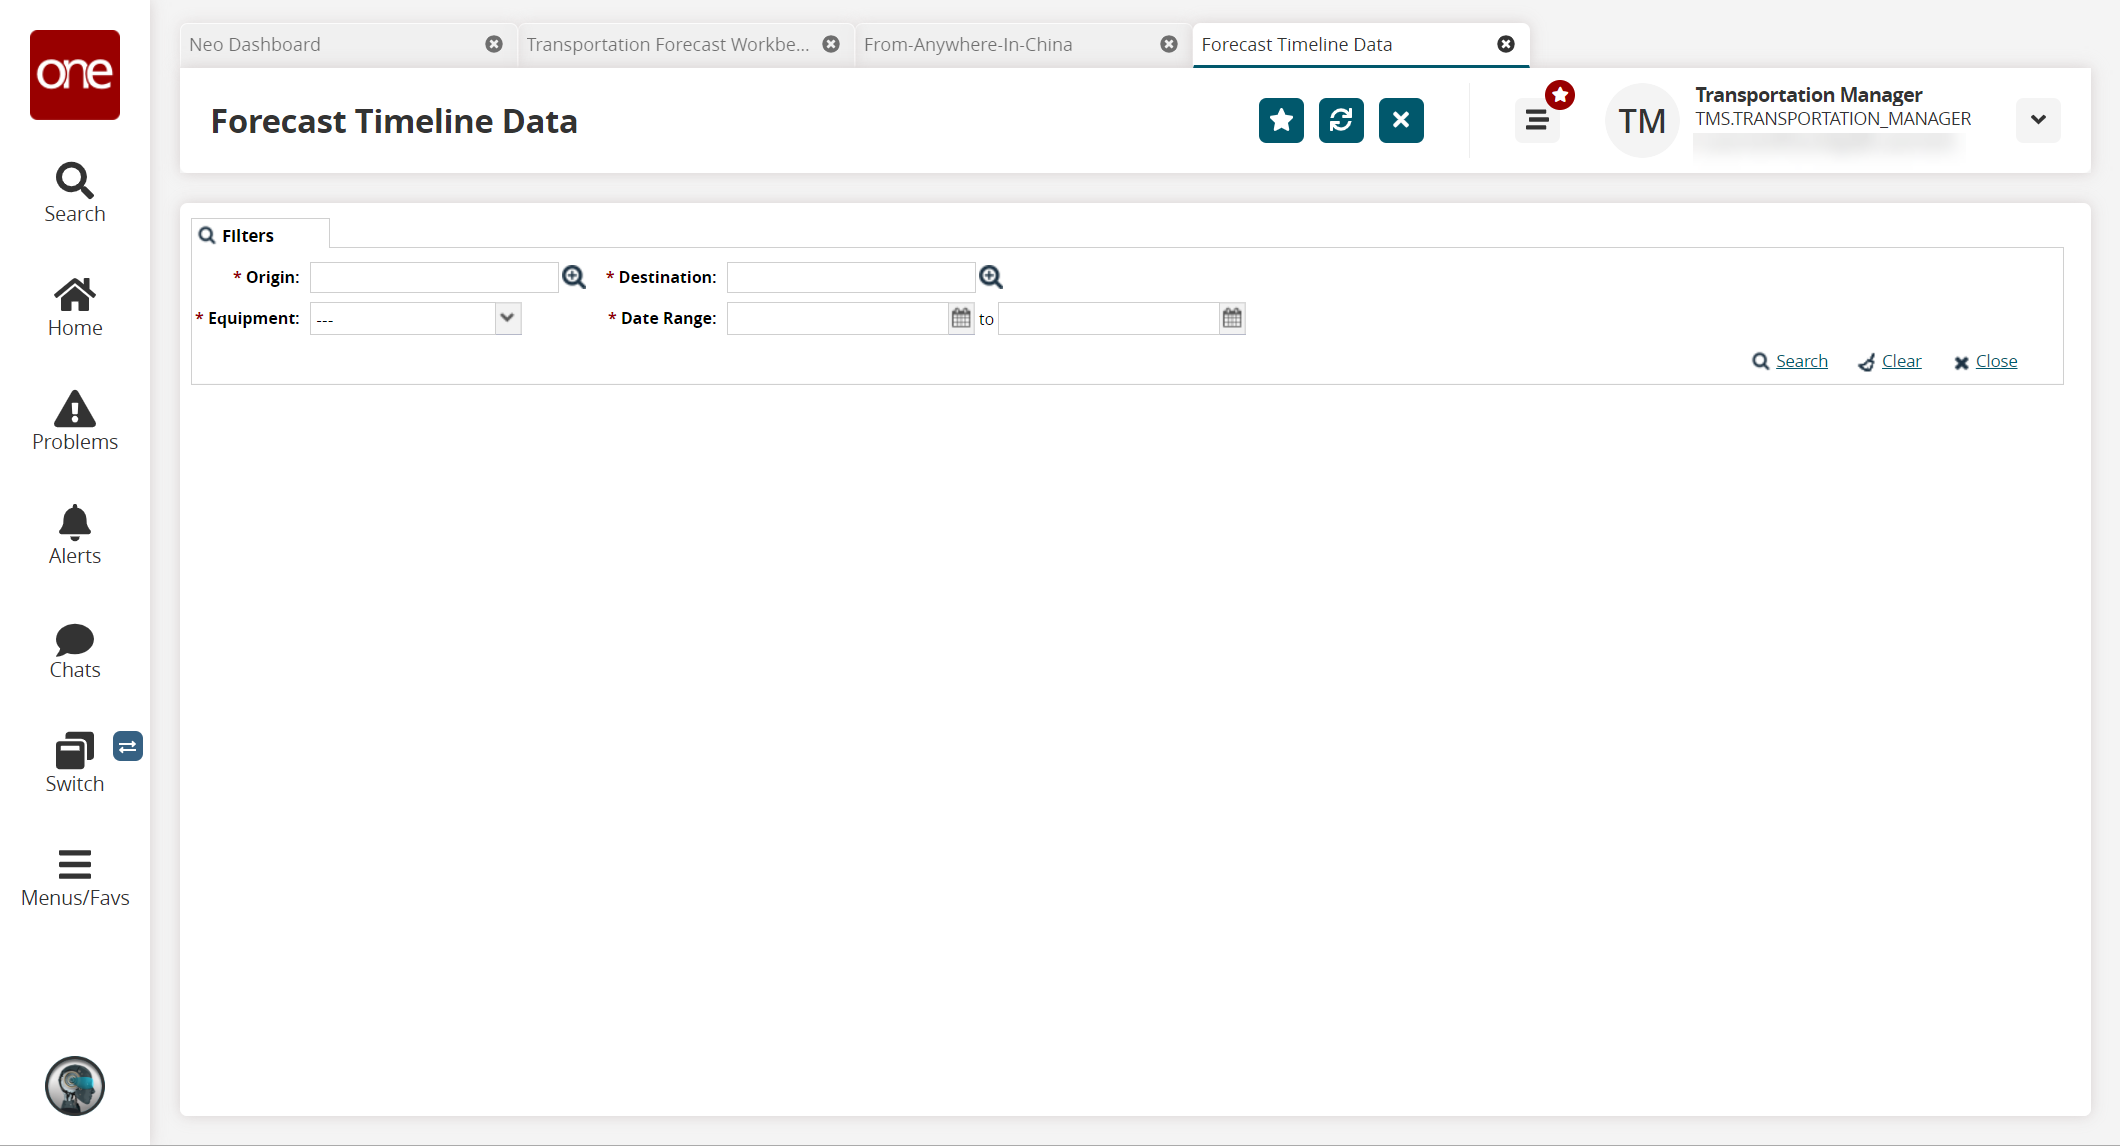Expand the Transportation Manager user menu chevron

(x=2038, y=121)
